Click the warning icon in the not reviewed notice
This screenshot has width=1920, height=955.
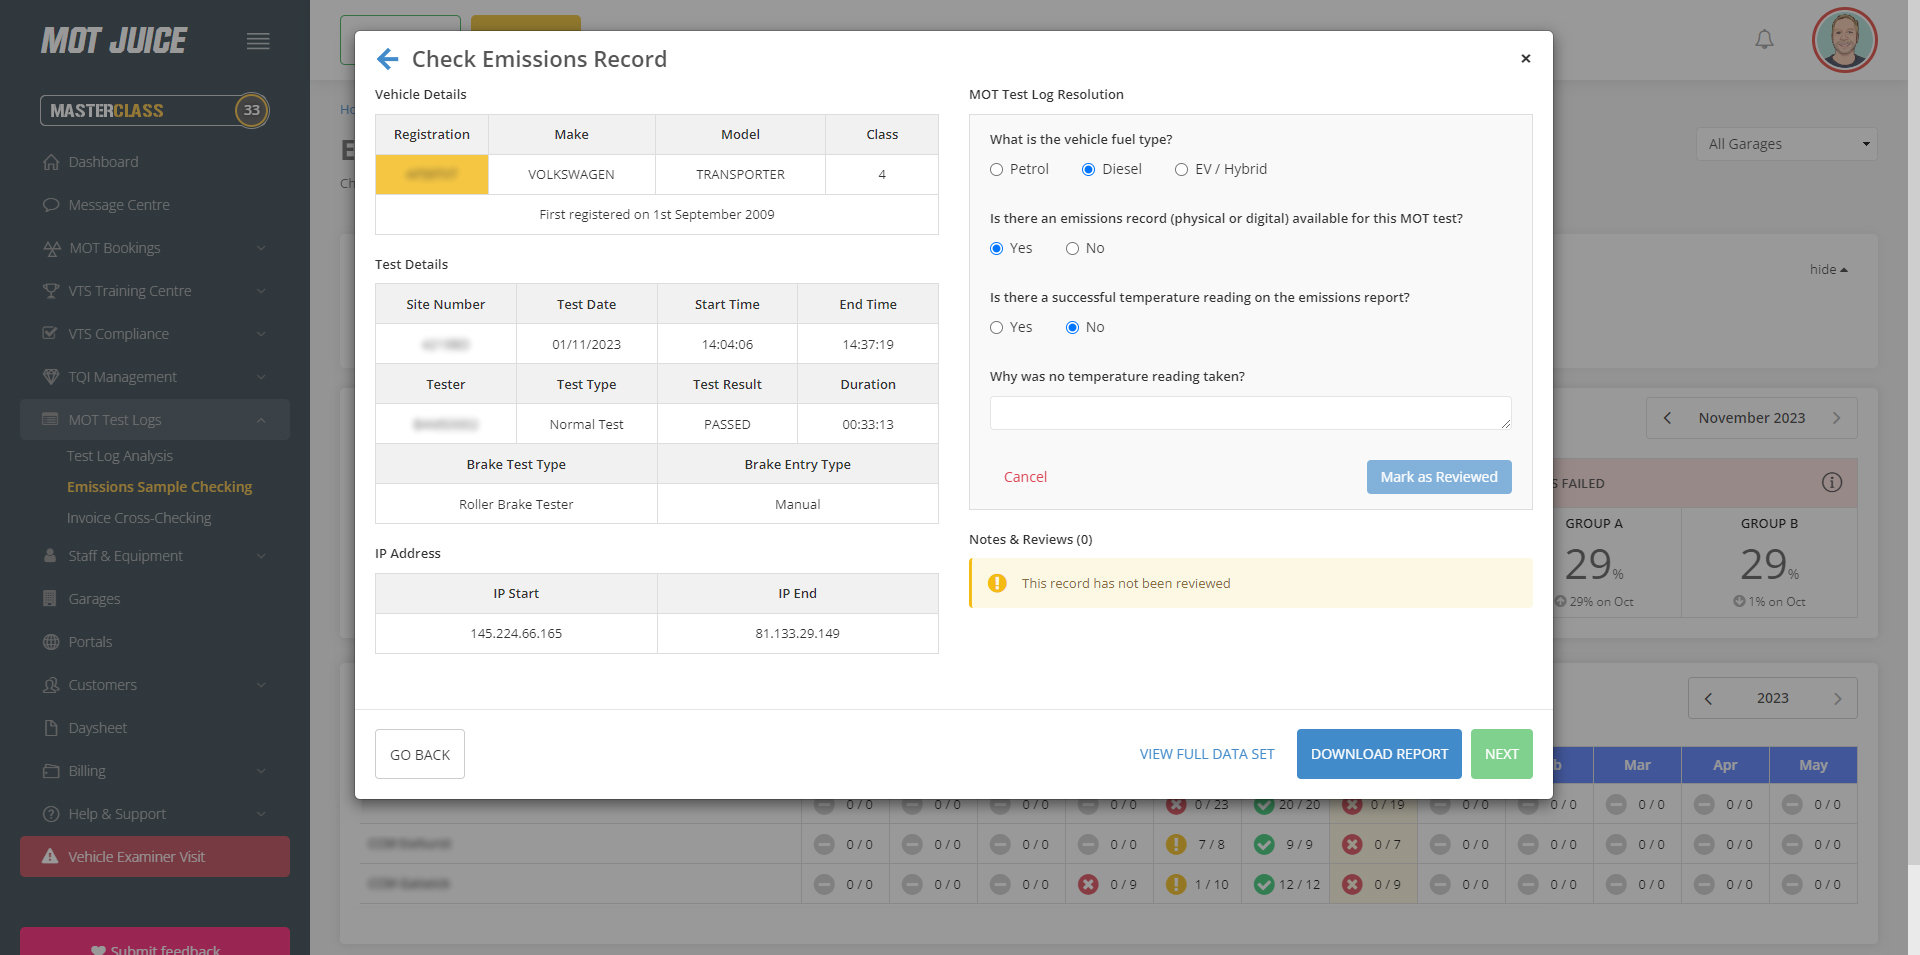pyautogui.click(x=997, y=583)
